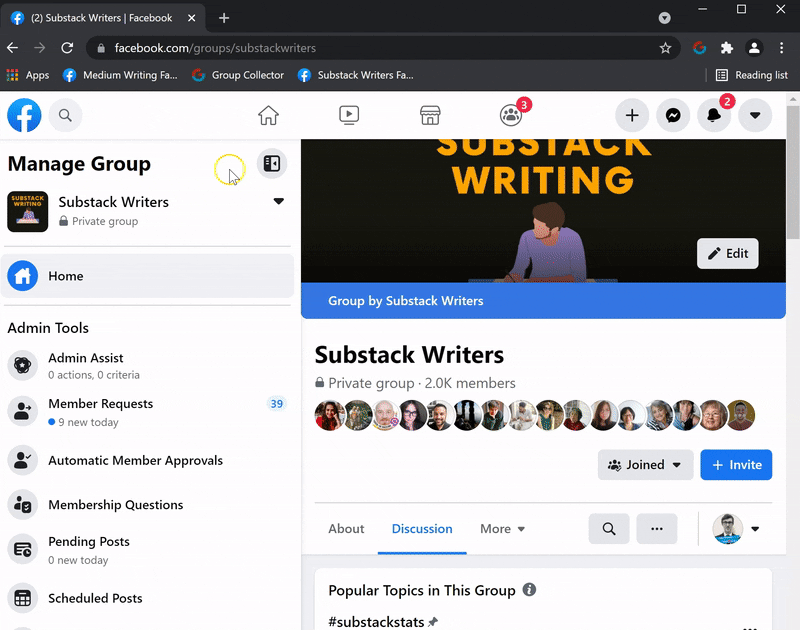Click the 39 member requests badge
The width and height of the screenshot is (800, 630).
tap(277, 404)
